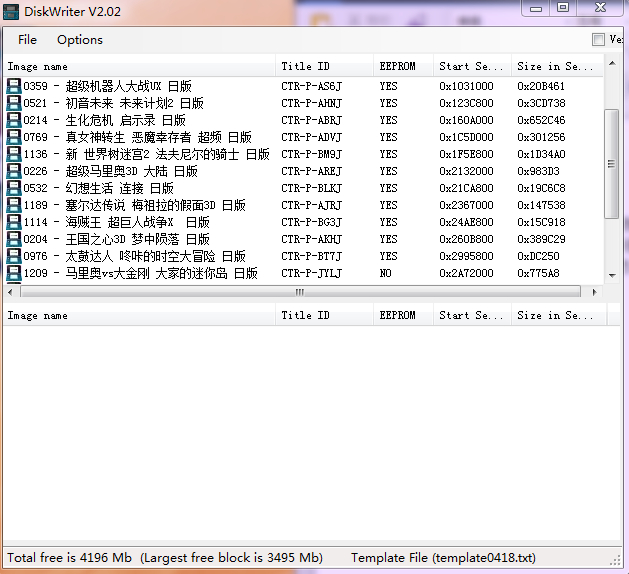The height and width of the screenshot is (574, 629).
Task: Click lower list Size in Se... column header
Action: [x=559, y=315]
